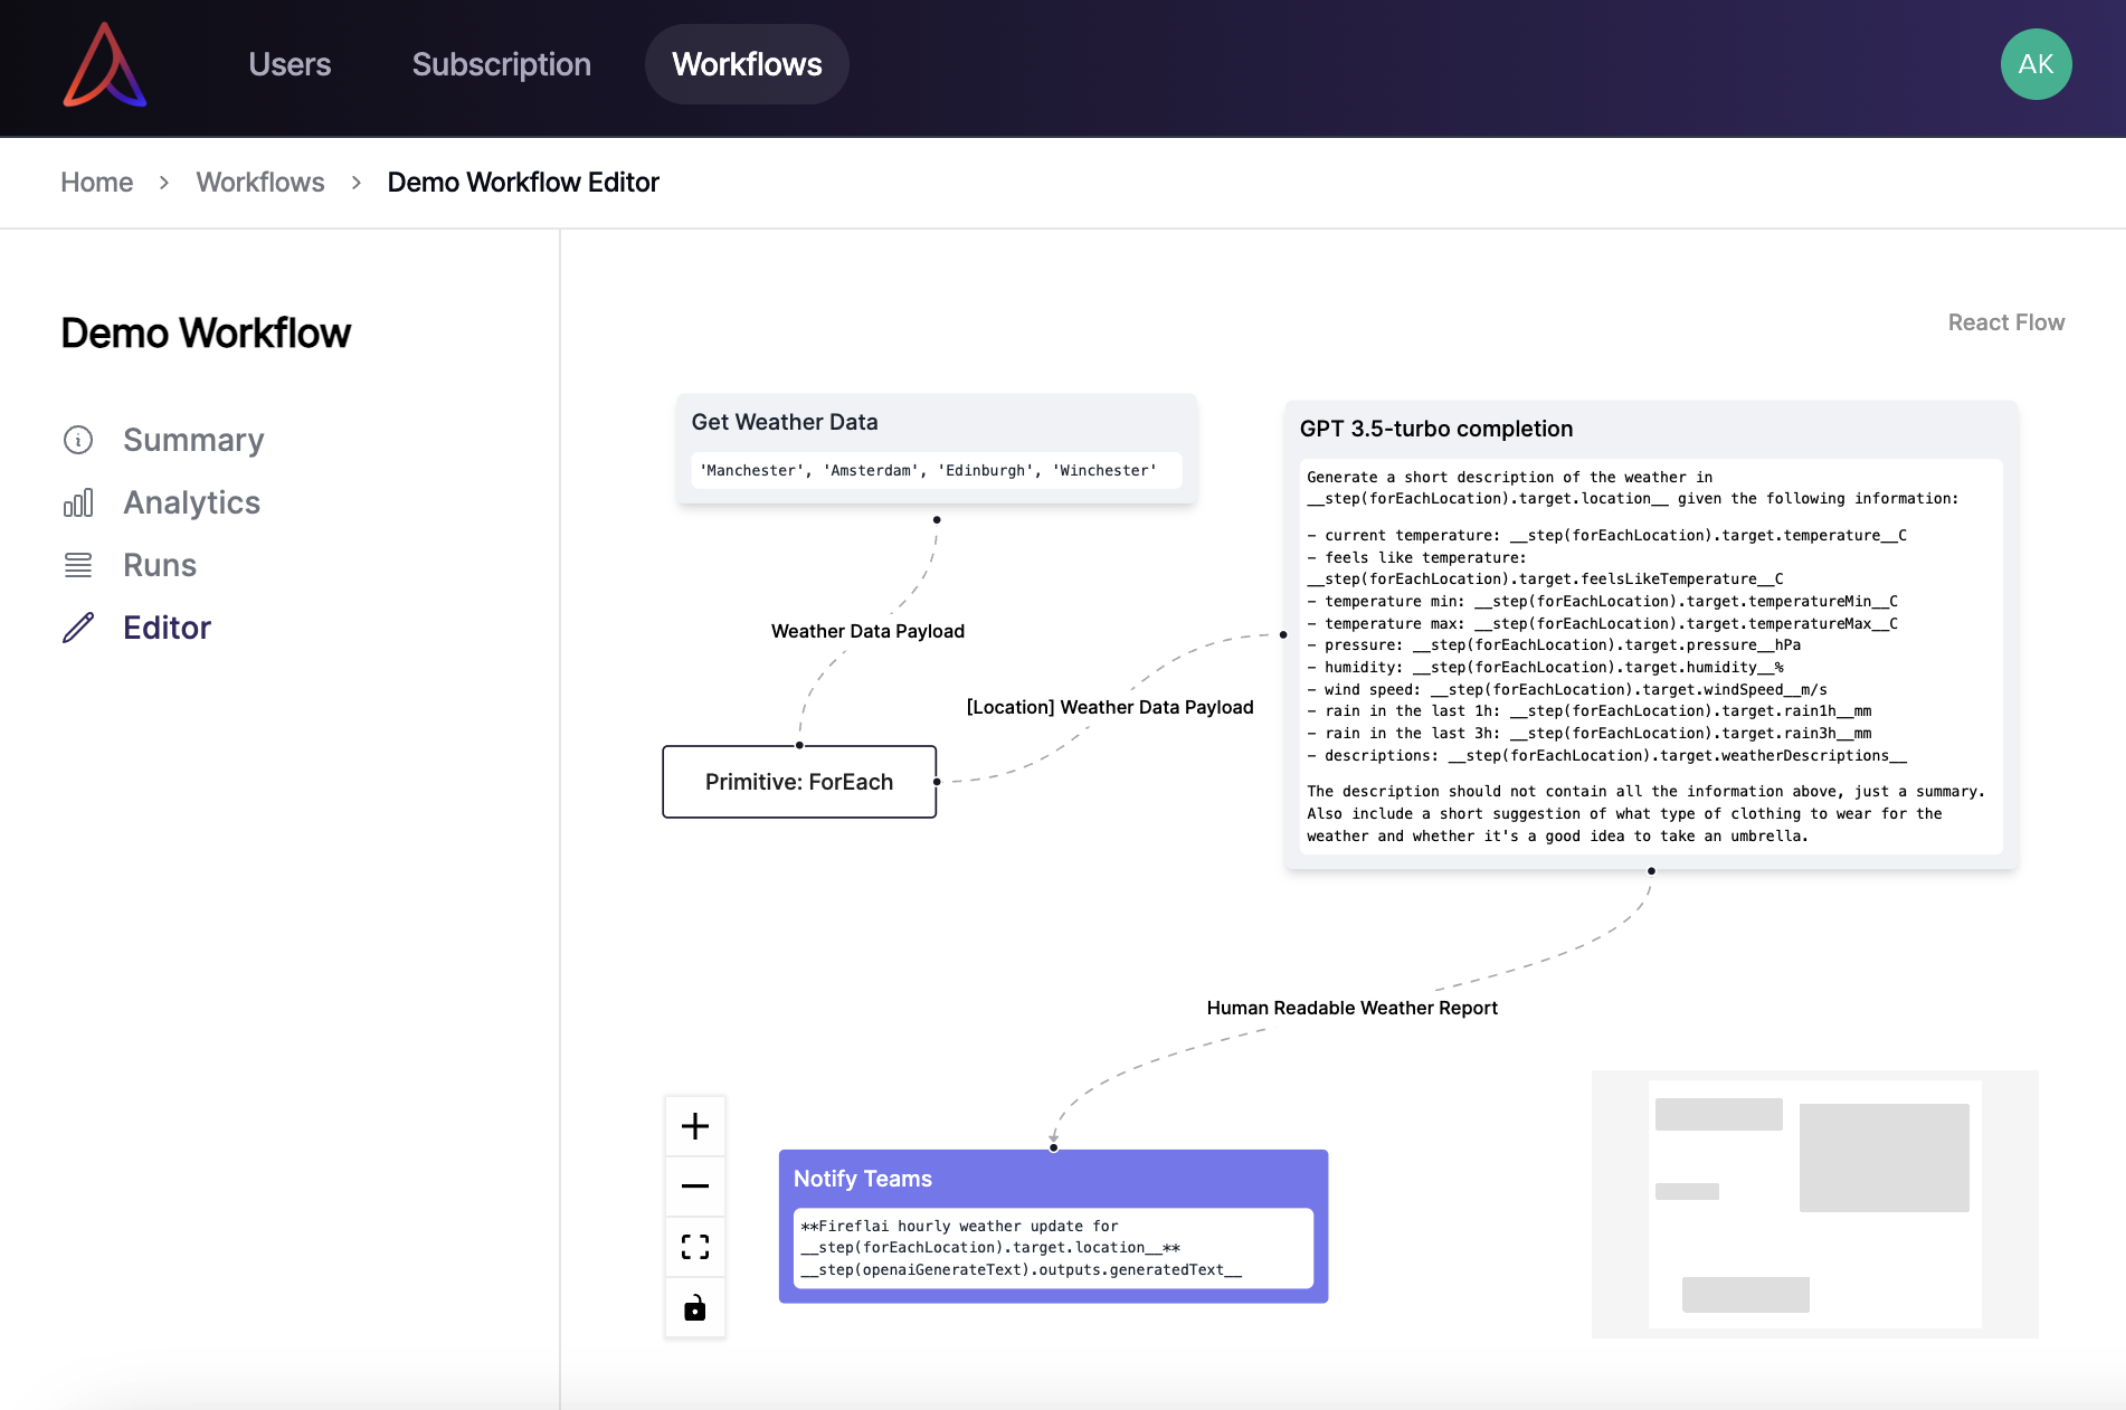The width and height of the screenshot is (2126, 1410).
Task: Click the Fireflai logo icon
Action: (x=104, y=66)
